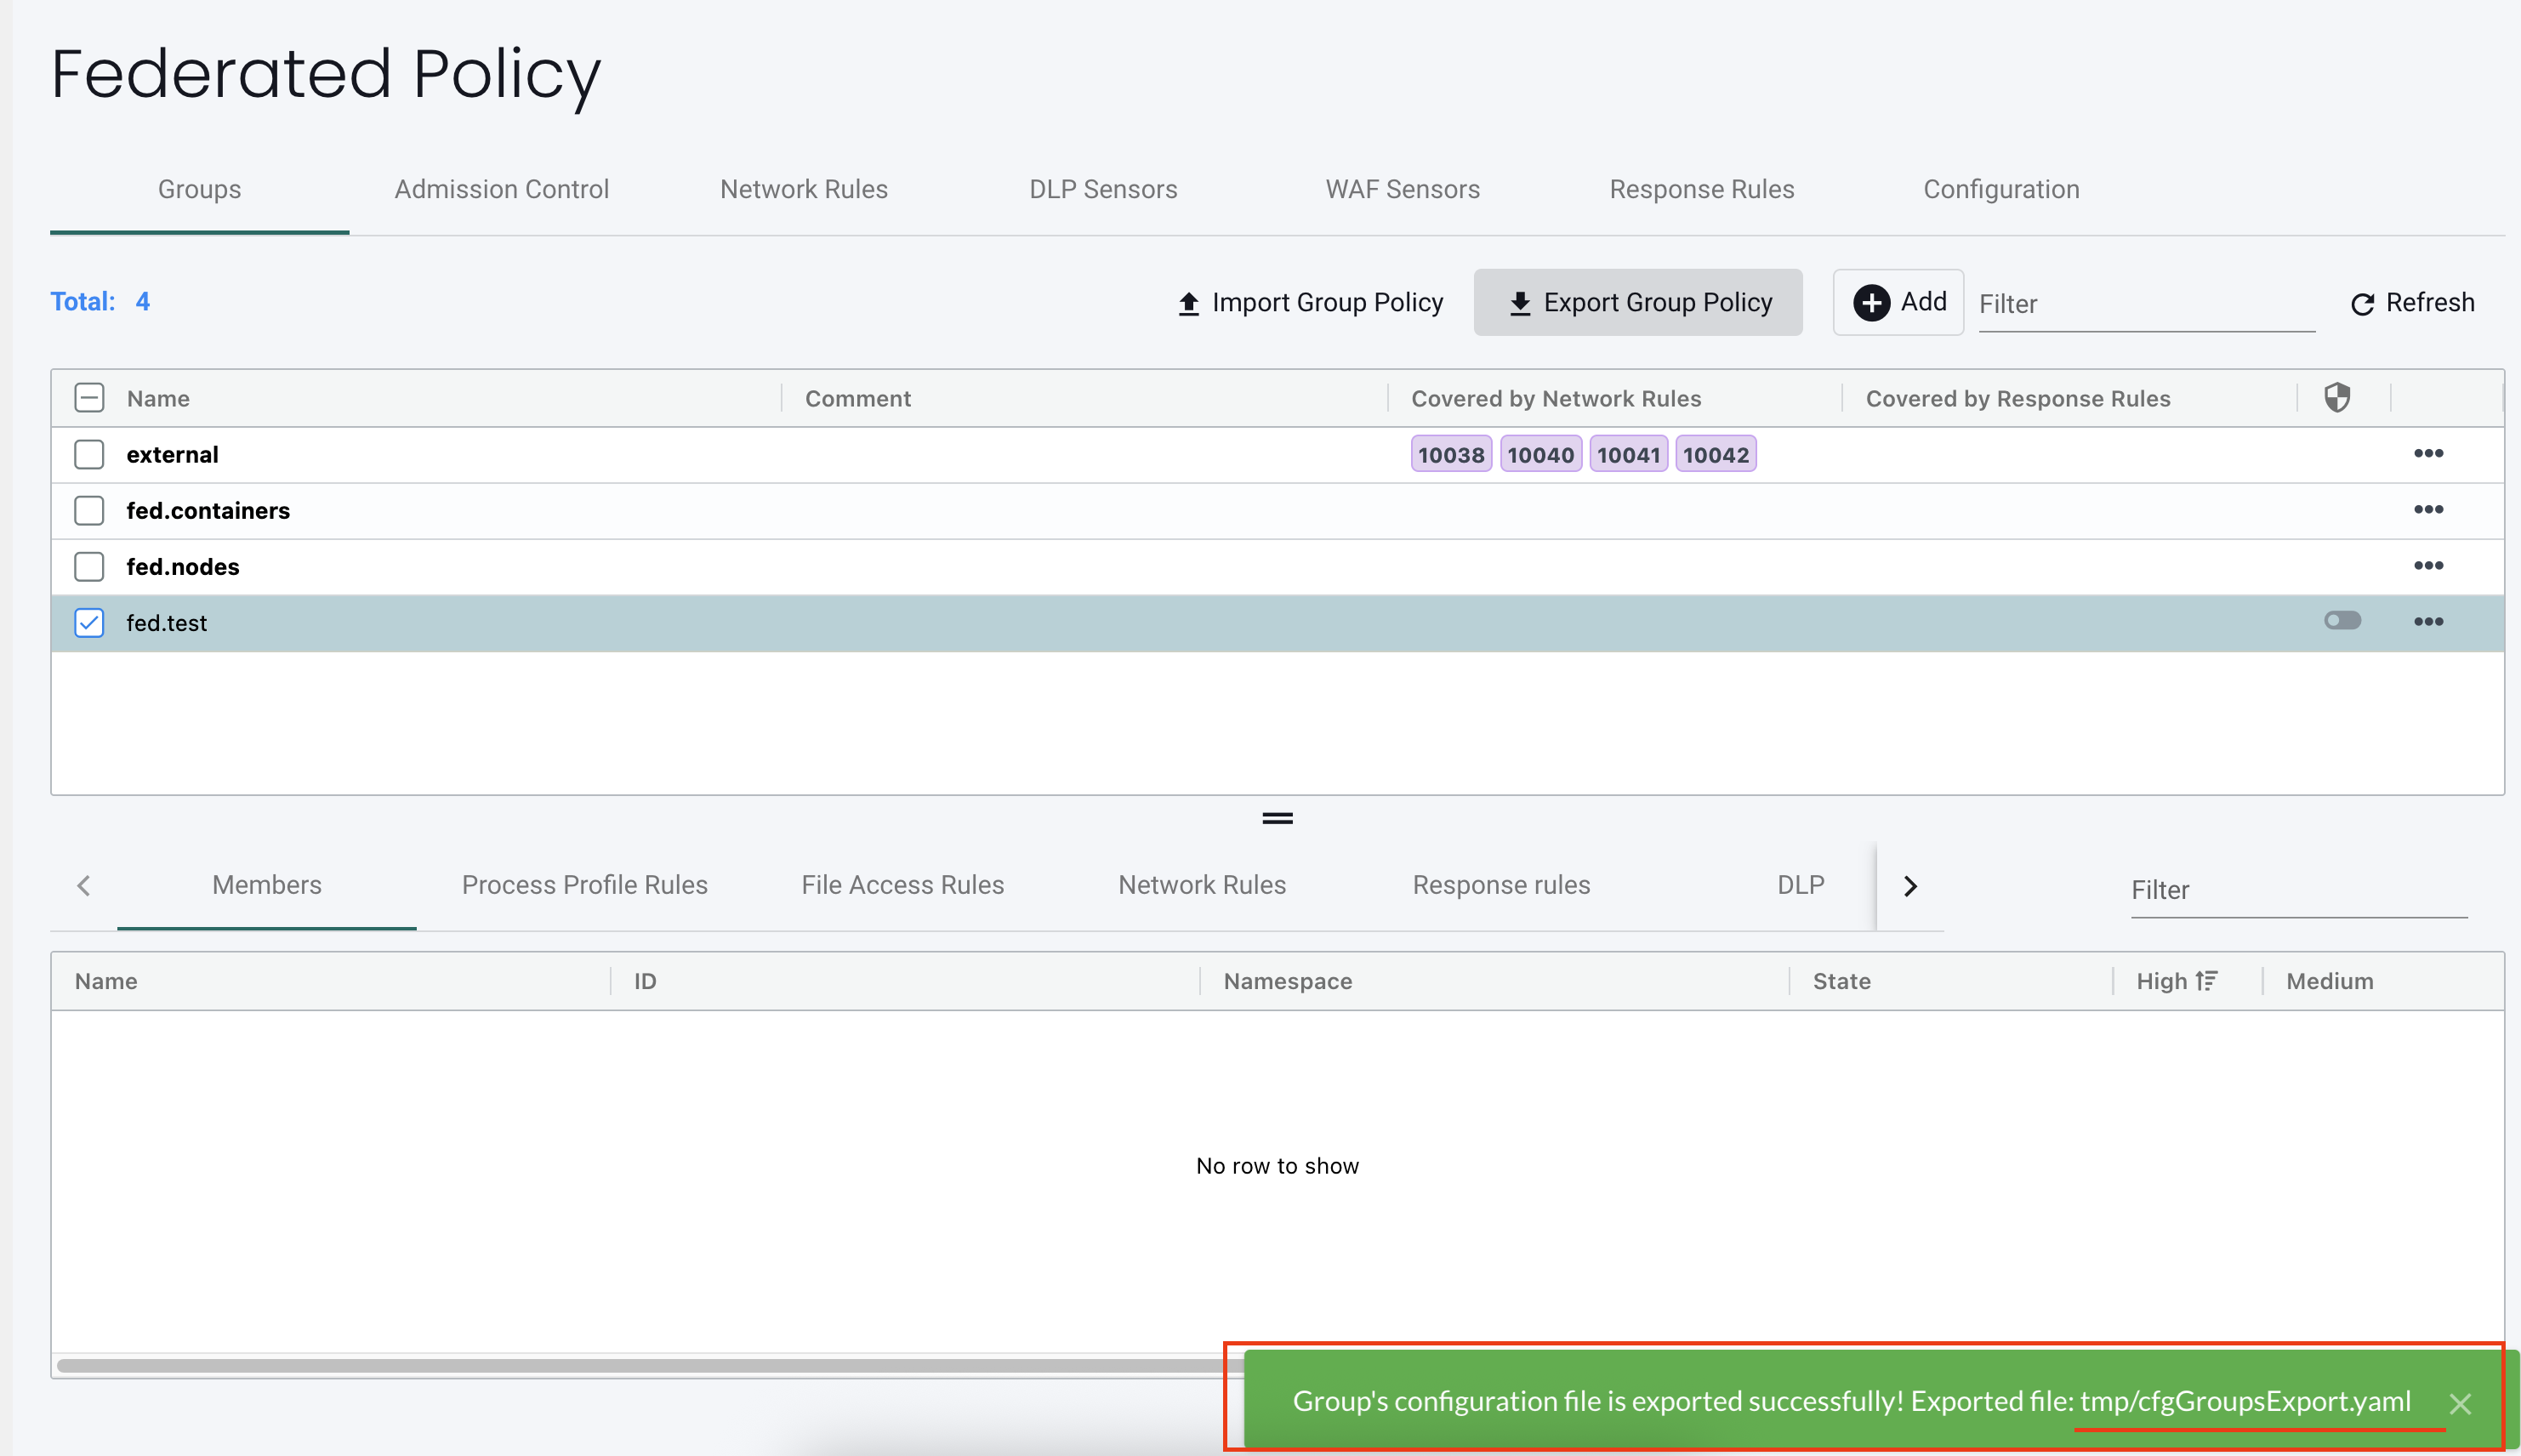The height and width of the screenshot is (1456, 2521).
Task: Click the shield icon column header
Action: point(2336,398)
